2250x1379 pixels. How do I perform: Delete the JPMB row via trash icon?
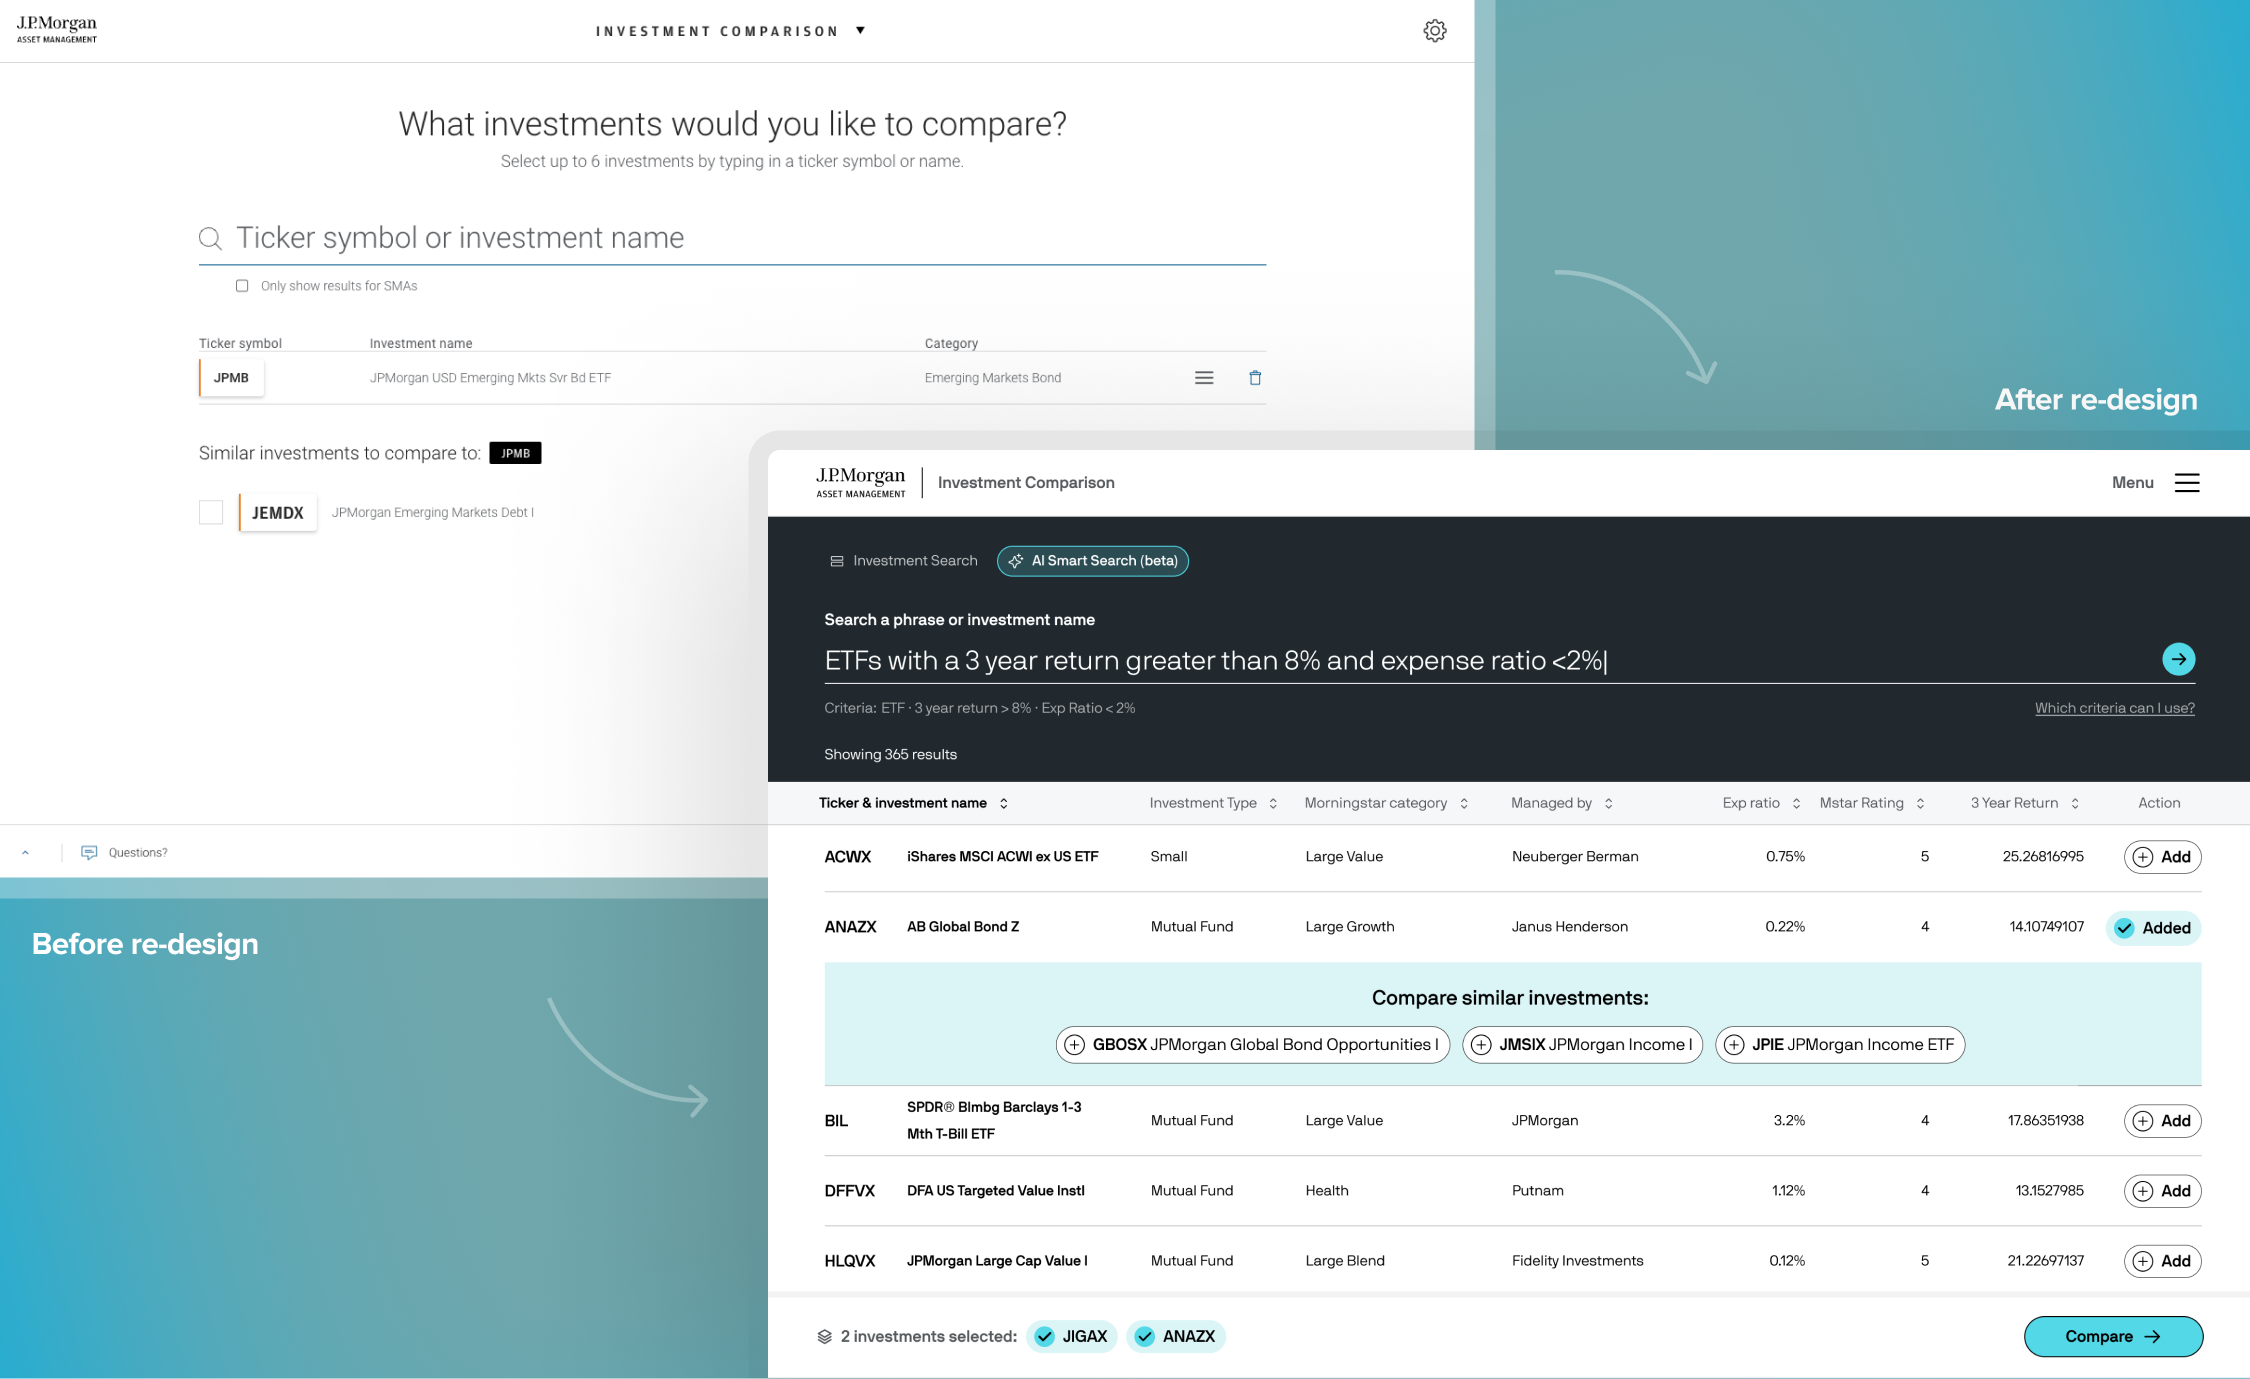pyautogui.click(x=1254, y=378)
